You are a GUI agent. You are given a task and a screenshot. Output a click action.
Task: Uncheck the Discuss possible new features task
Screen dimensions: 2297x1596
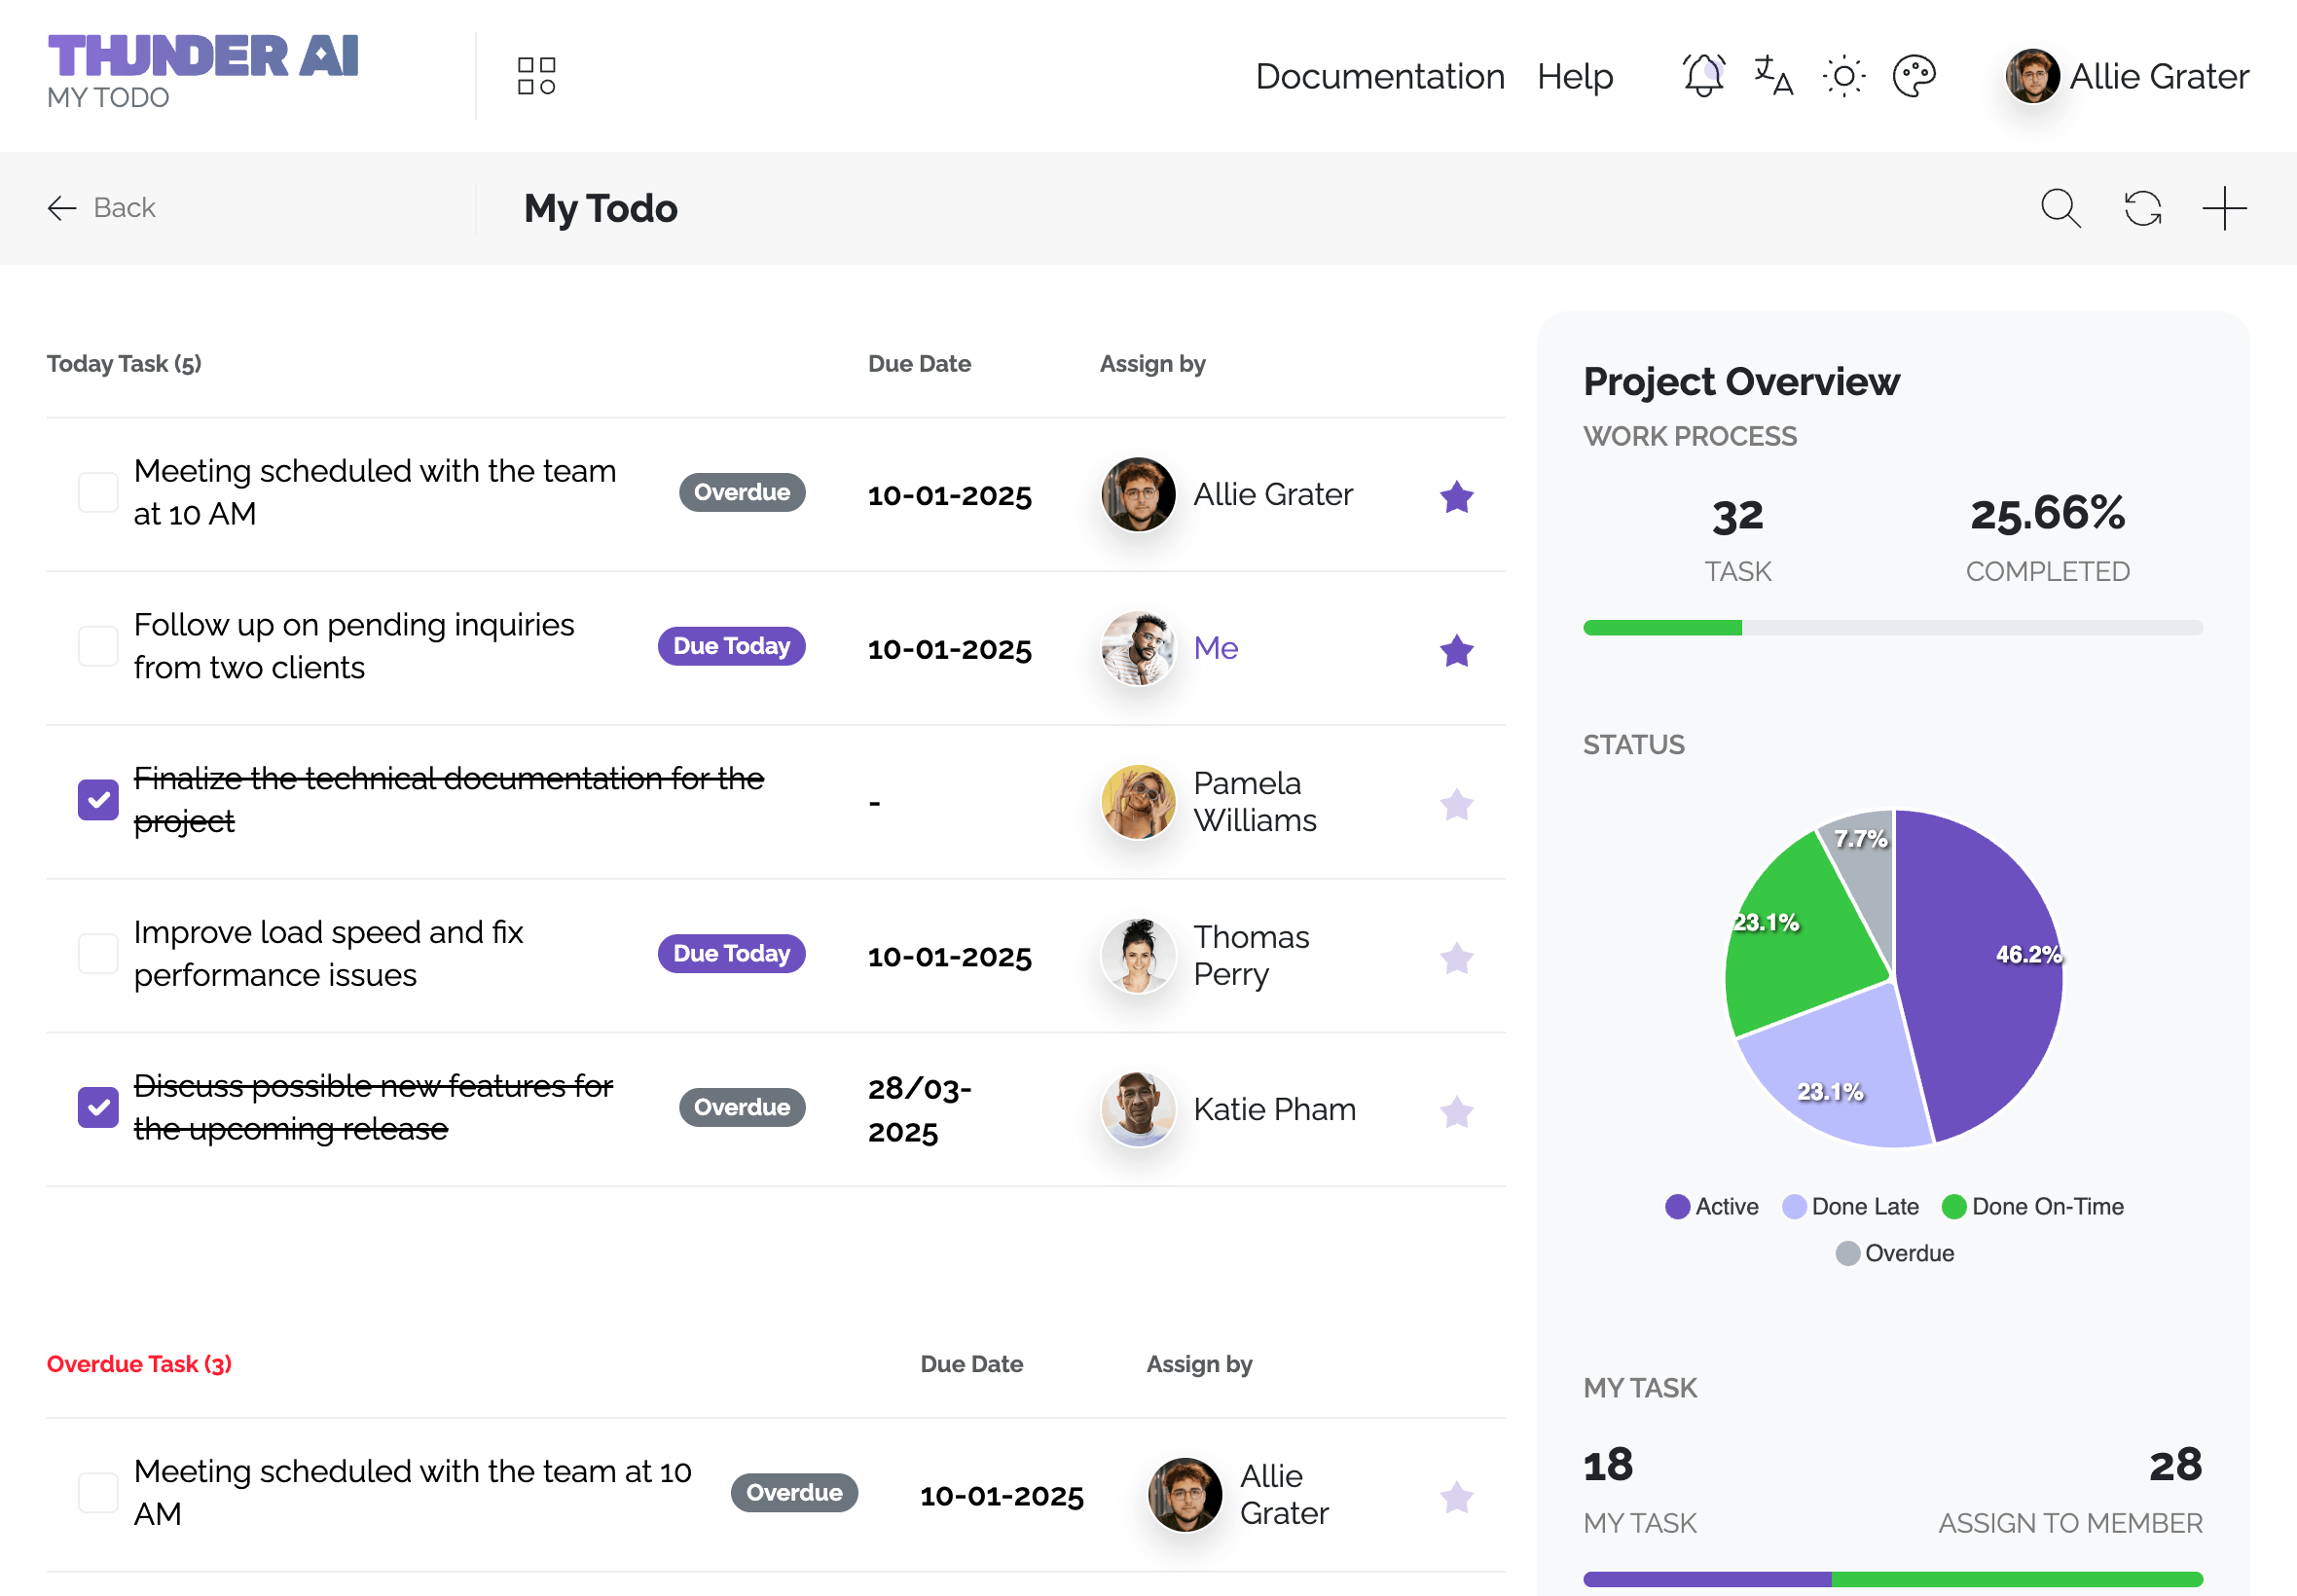click(98, 1107)
